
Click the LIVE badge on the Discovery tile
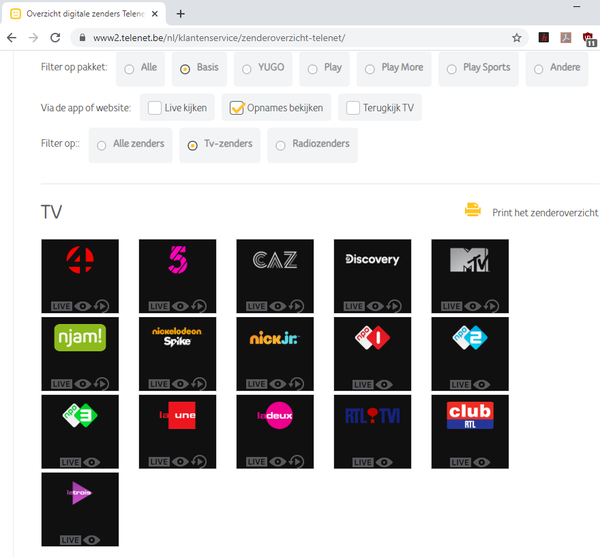click(x=354, y=306)
